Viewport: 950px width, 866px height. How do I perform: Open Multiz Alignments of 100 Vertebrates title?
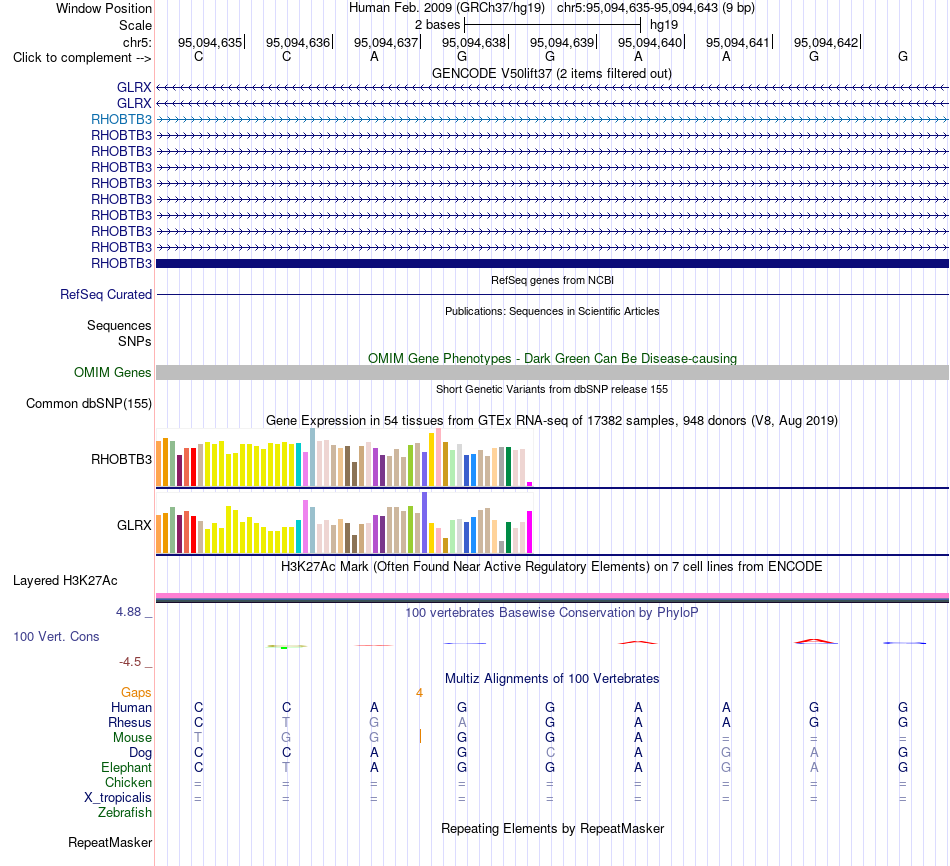[552, 679]
